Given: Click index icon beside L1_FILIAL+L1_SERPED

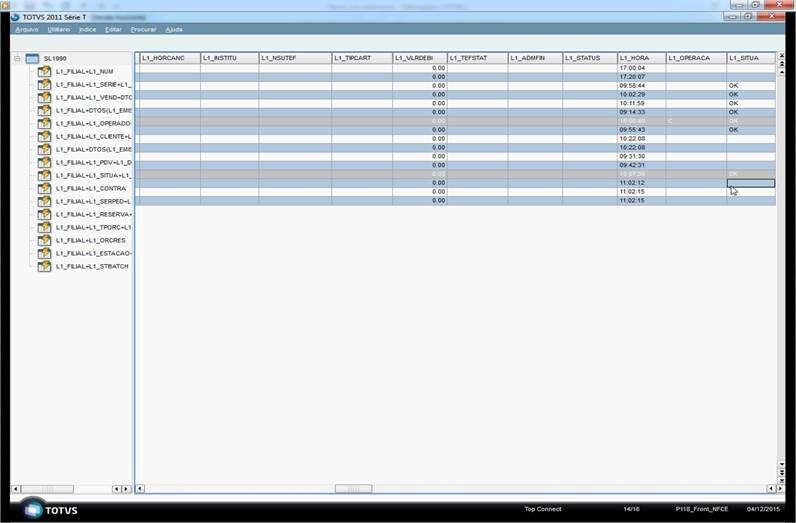Looking at the screenshot, I should pos(45,202).
